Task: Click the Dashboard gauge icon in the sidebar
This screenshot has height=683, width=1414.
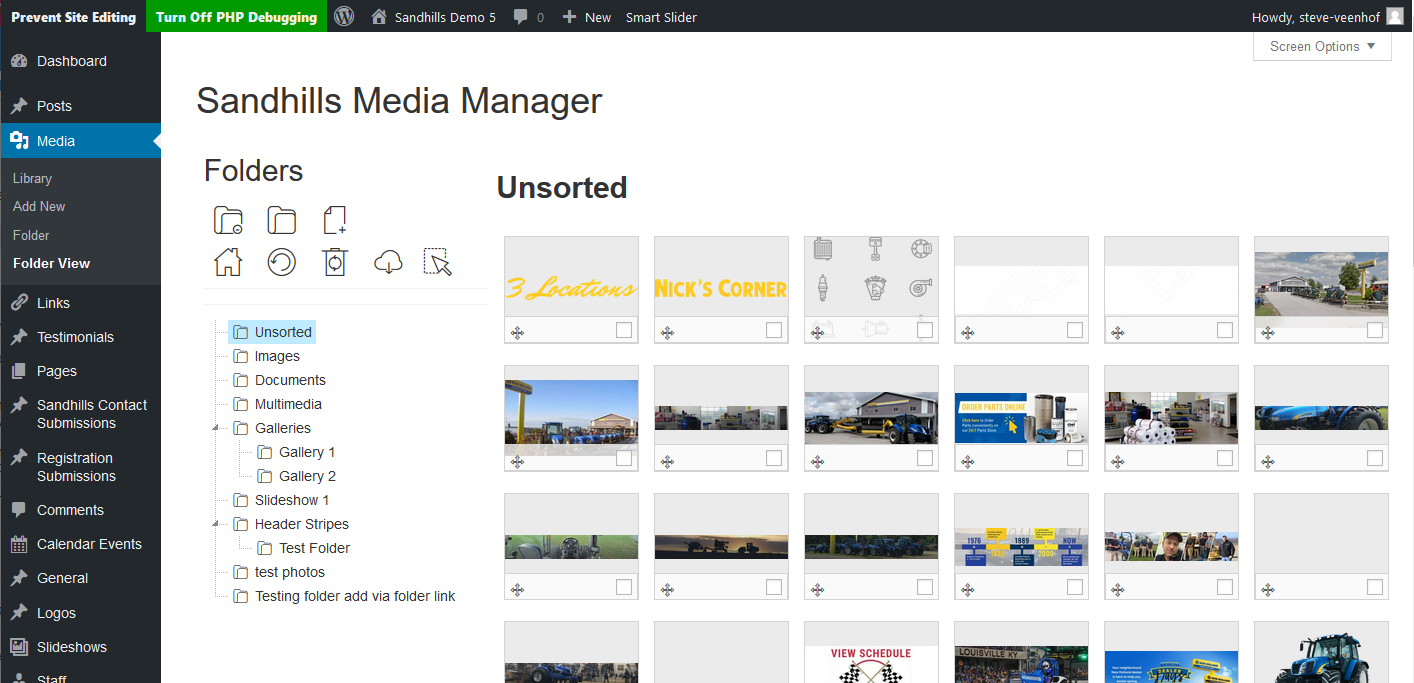Action: (x=19, y=61)
